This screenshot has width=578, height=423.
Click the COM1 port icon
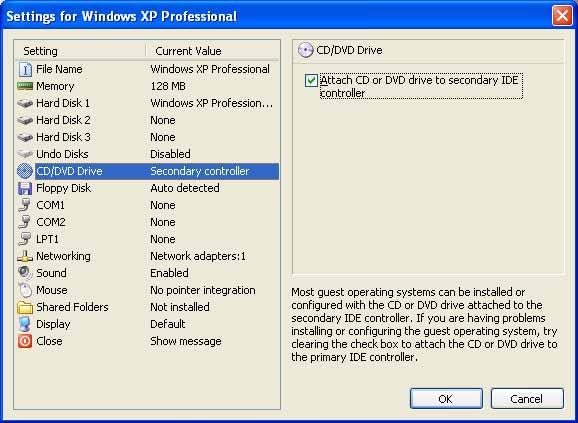click(x=25, y=205)
